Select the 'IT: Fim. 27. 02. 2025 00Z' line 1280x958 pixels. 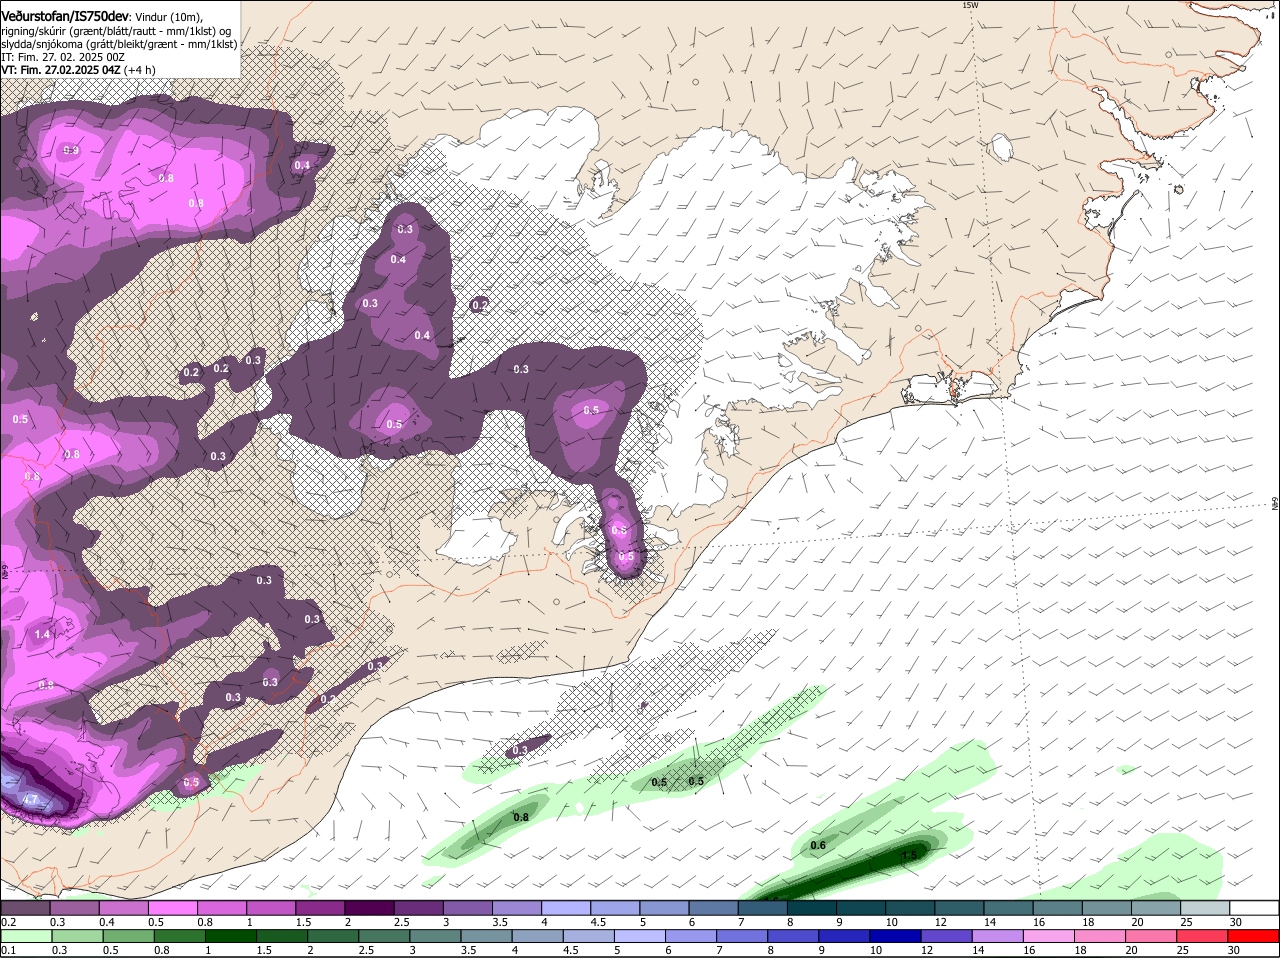tap(63, 57)
